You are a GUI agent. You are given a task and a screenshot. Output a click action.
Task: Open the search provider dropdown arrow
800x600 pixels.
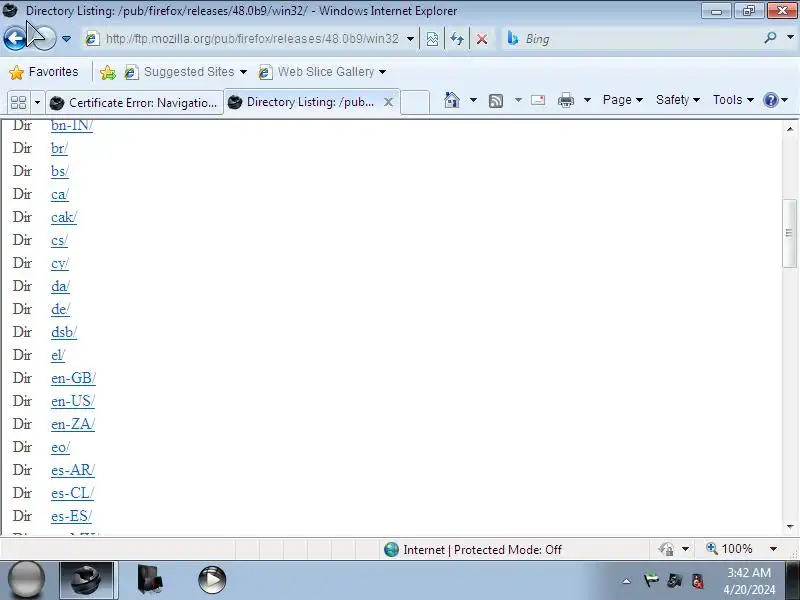tap(790, 37)
